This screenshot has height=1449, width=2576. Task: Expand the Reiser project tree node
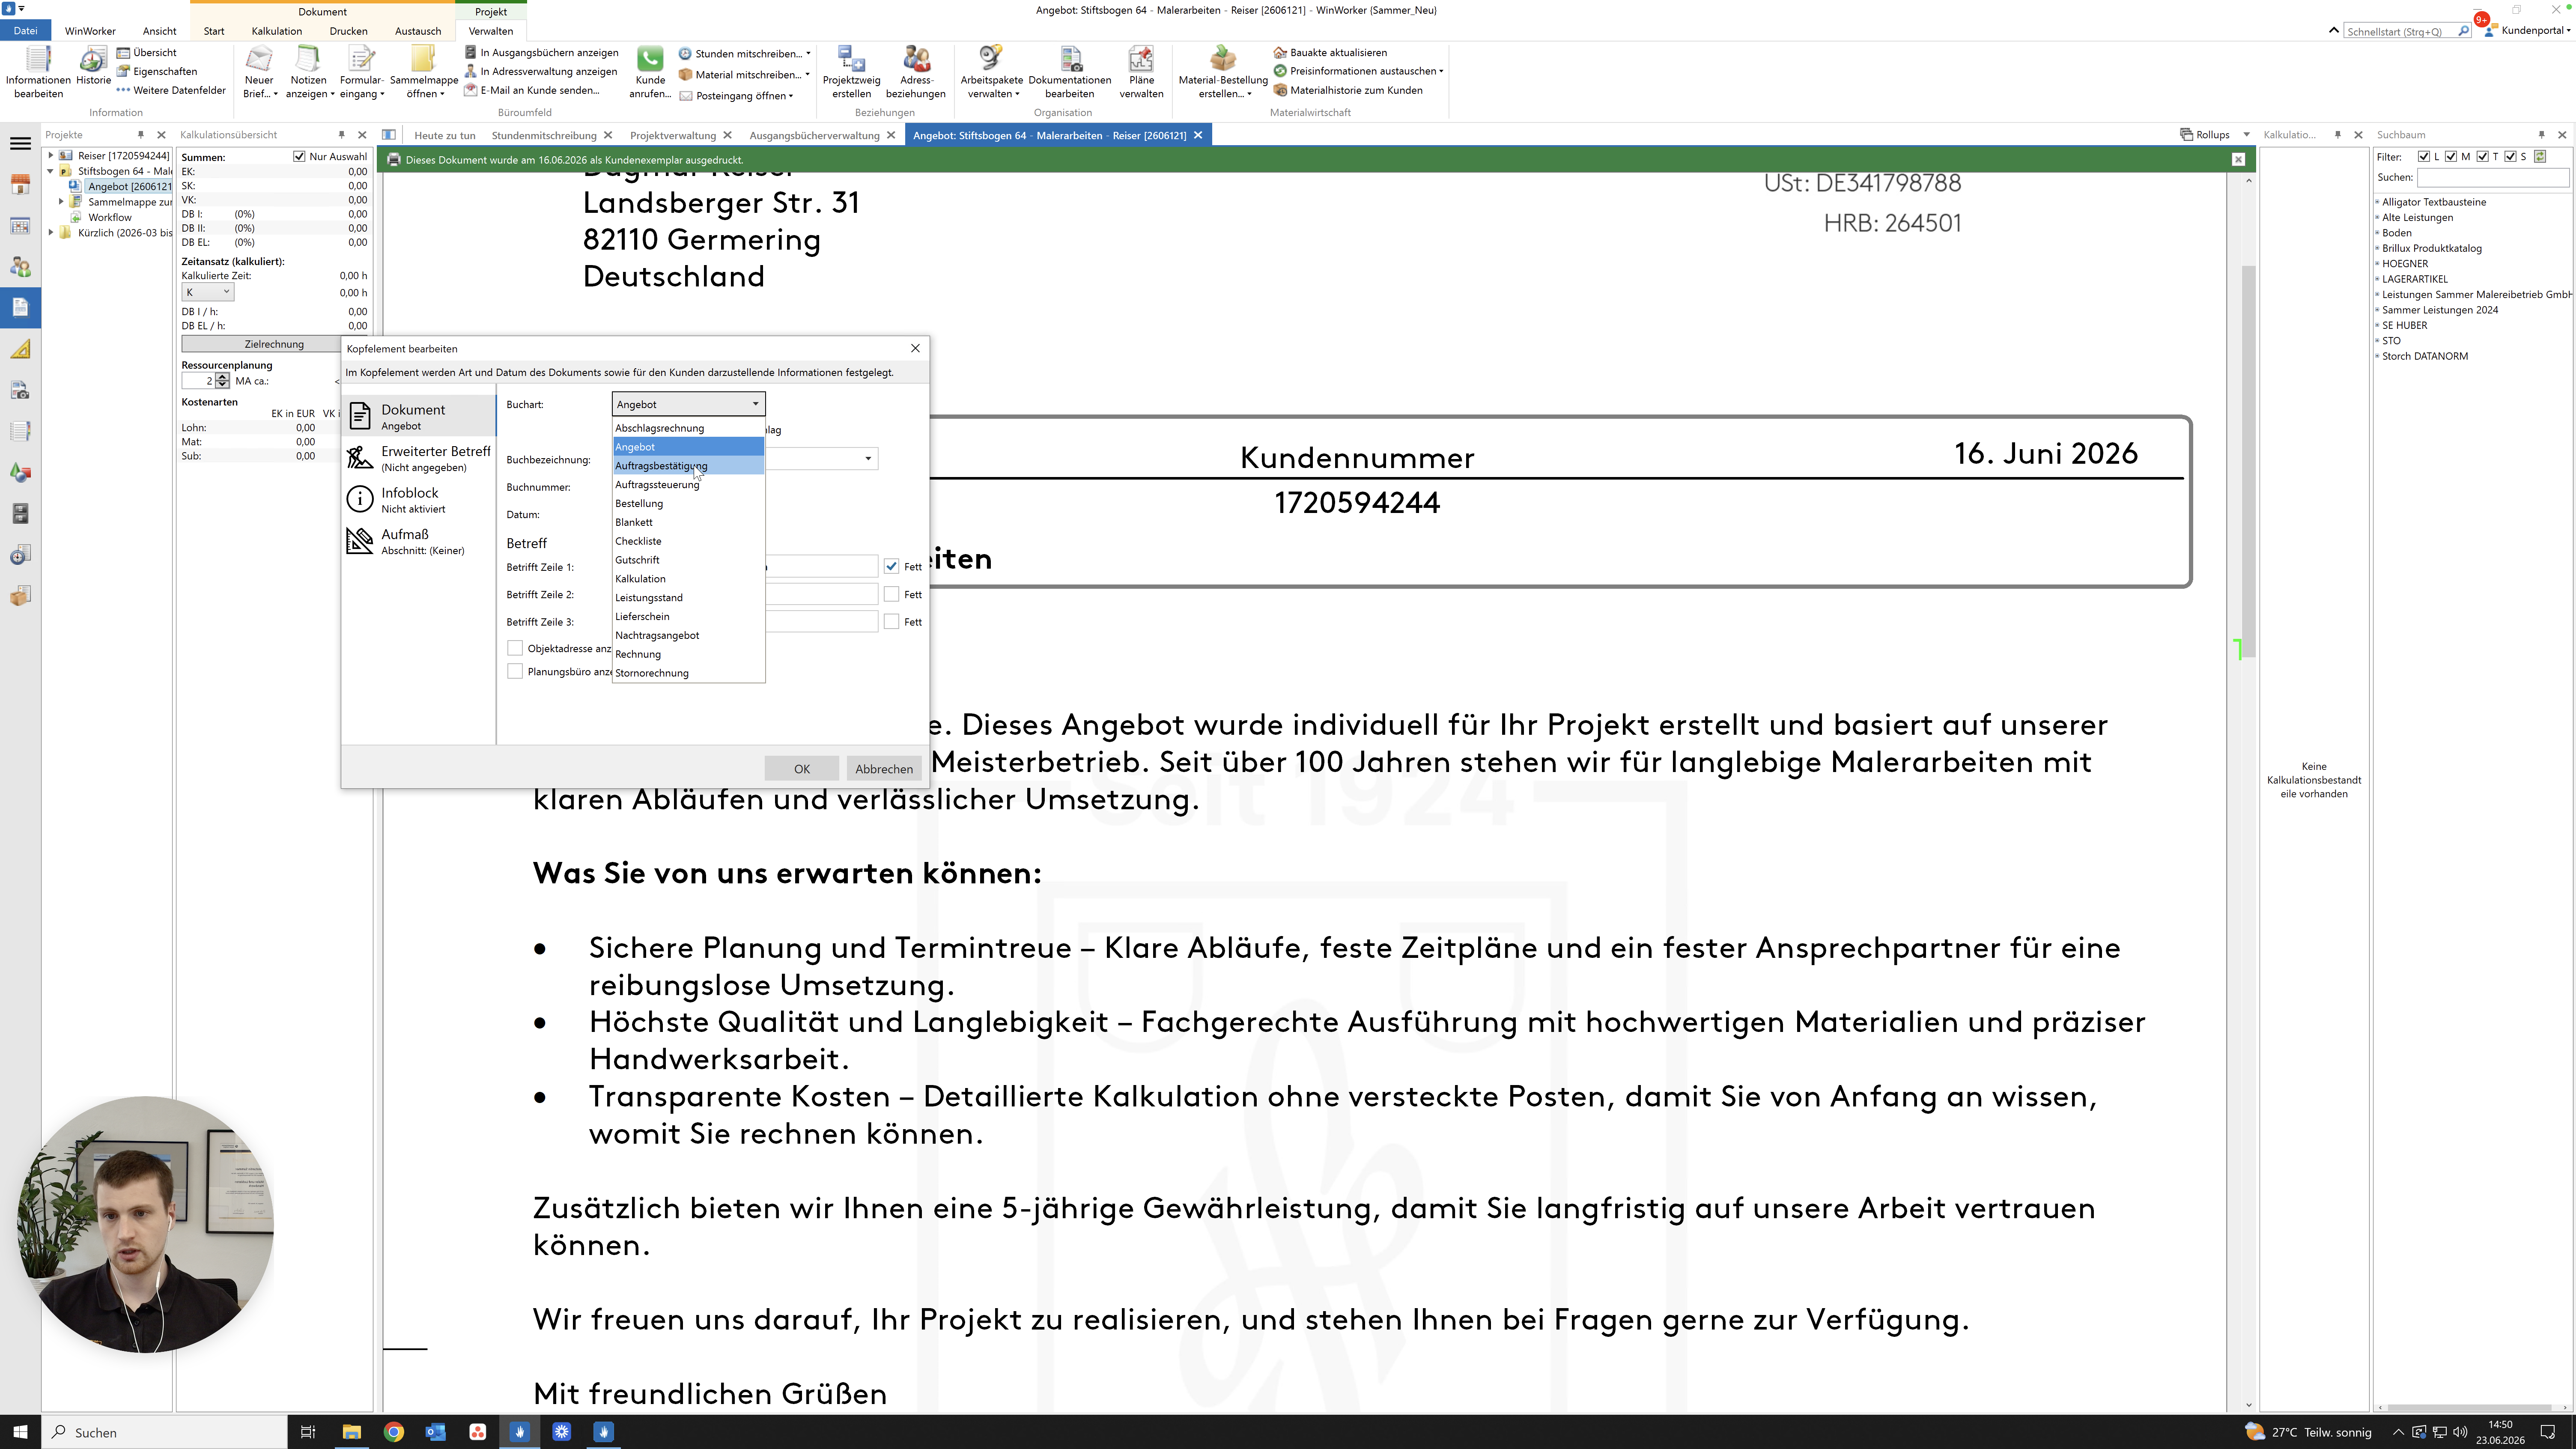[51, 155]
